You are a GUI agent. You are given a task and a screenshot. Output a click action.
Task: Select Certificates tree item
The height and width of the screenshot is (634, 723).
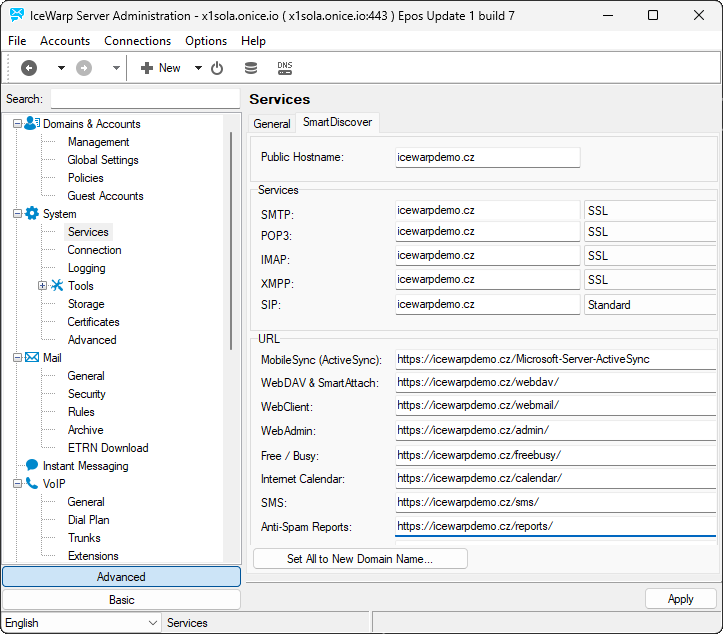93,322
